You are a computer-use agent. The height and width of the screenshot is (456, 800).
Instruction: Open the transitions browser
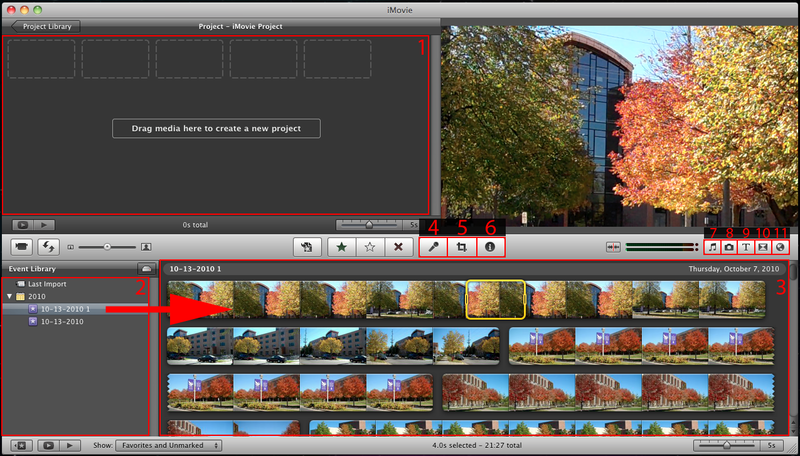763,246
